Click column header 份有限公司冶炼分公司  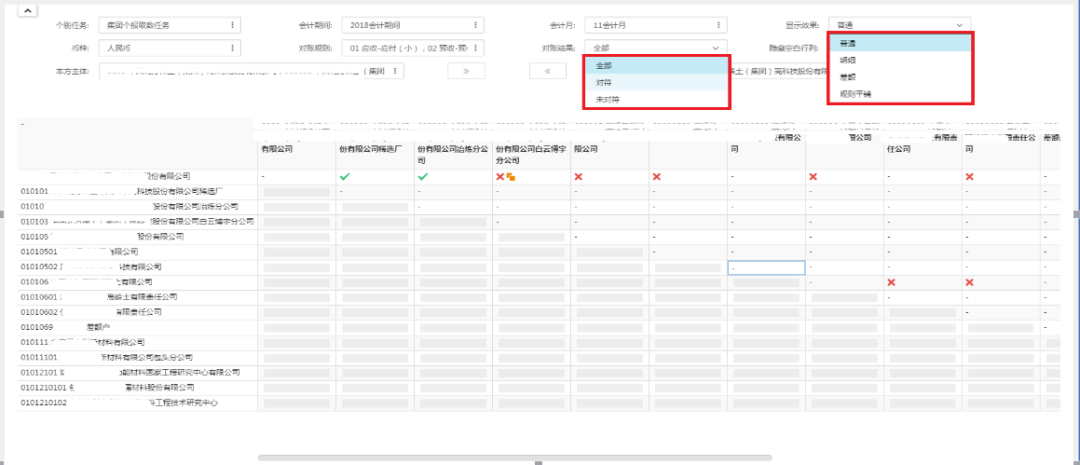pos(453,154)
